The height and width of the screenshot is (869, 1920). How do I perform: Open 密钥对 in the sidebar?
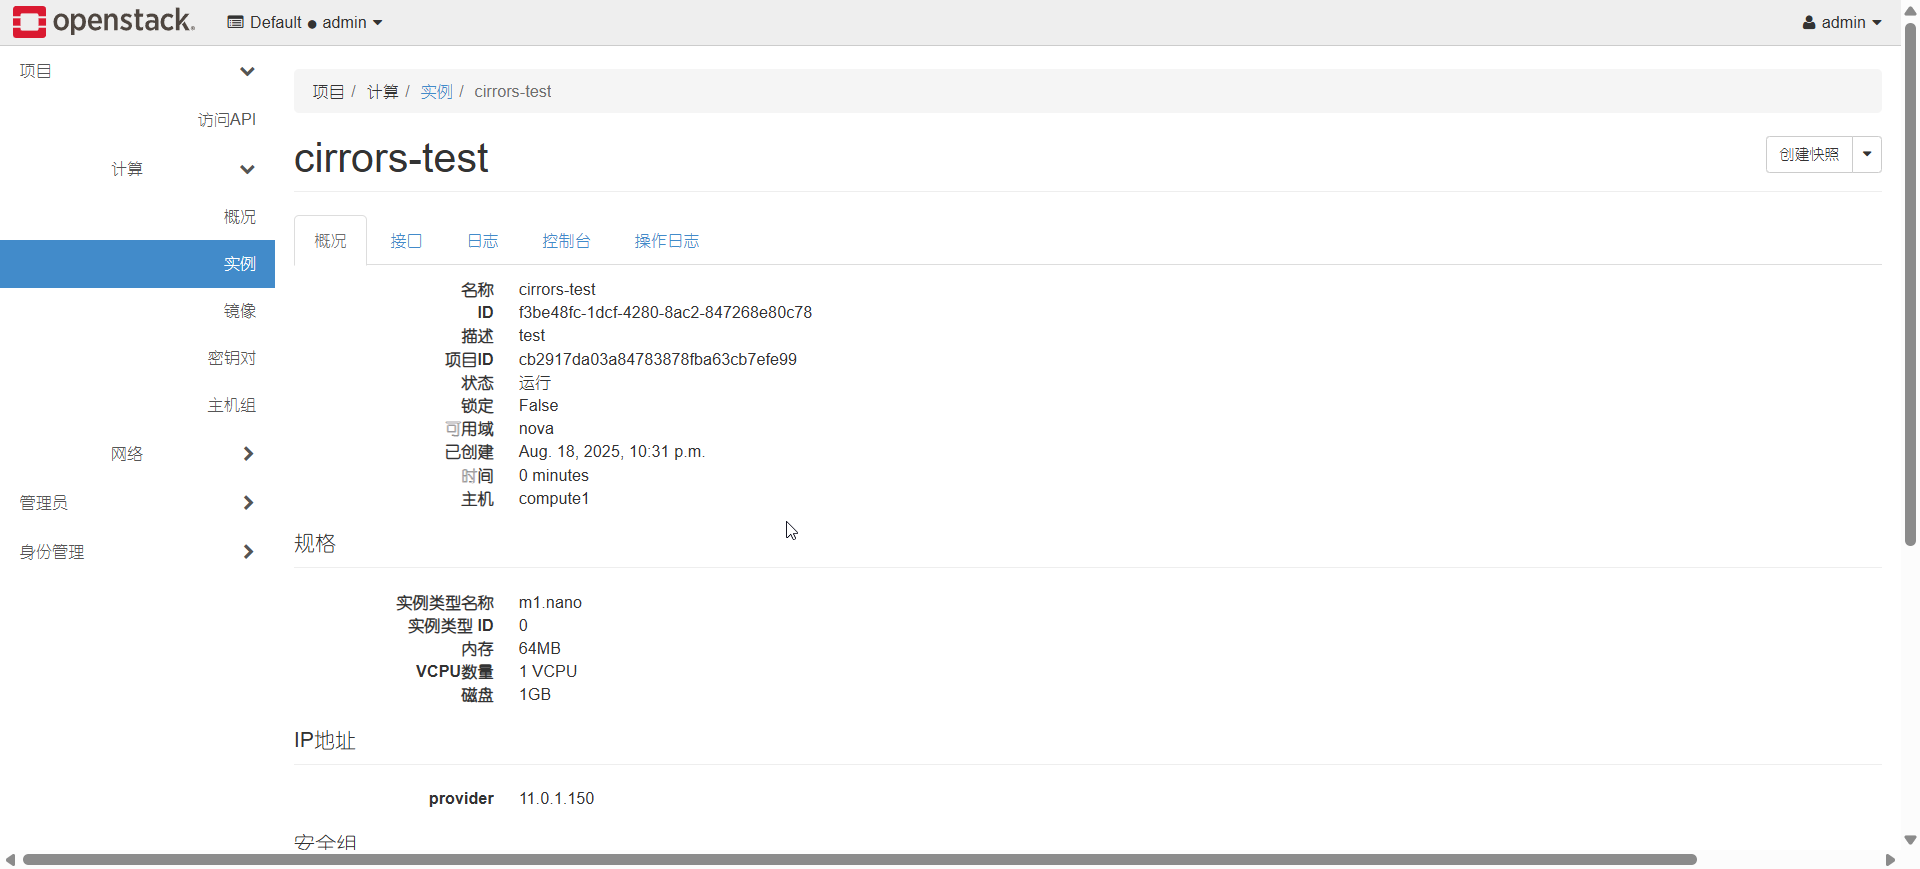click(x=232, y=358)
